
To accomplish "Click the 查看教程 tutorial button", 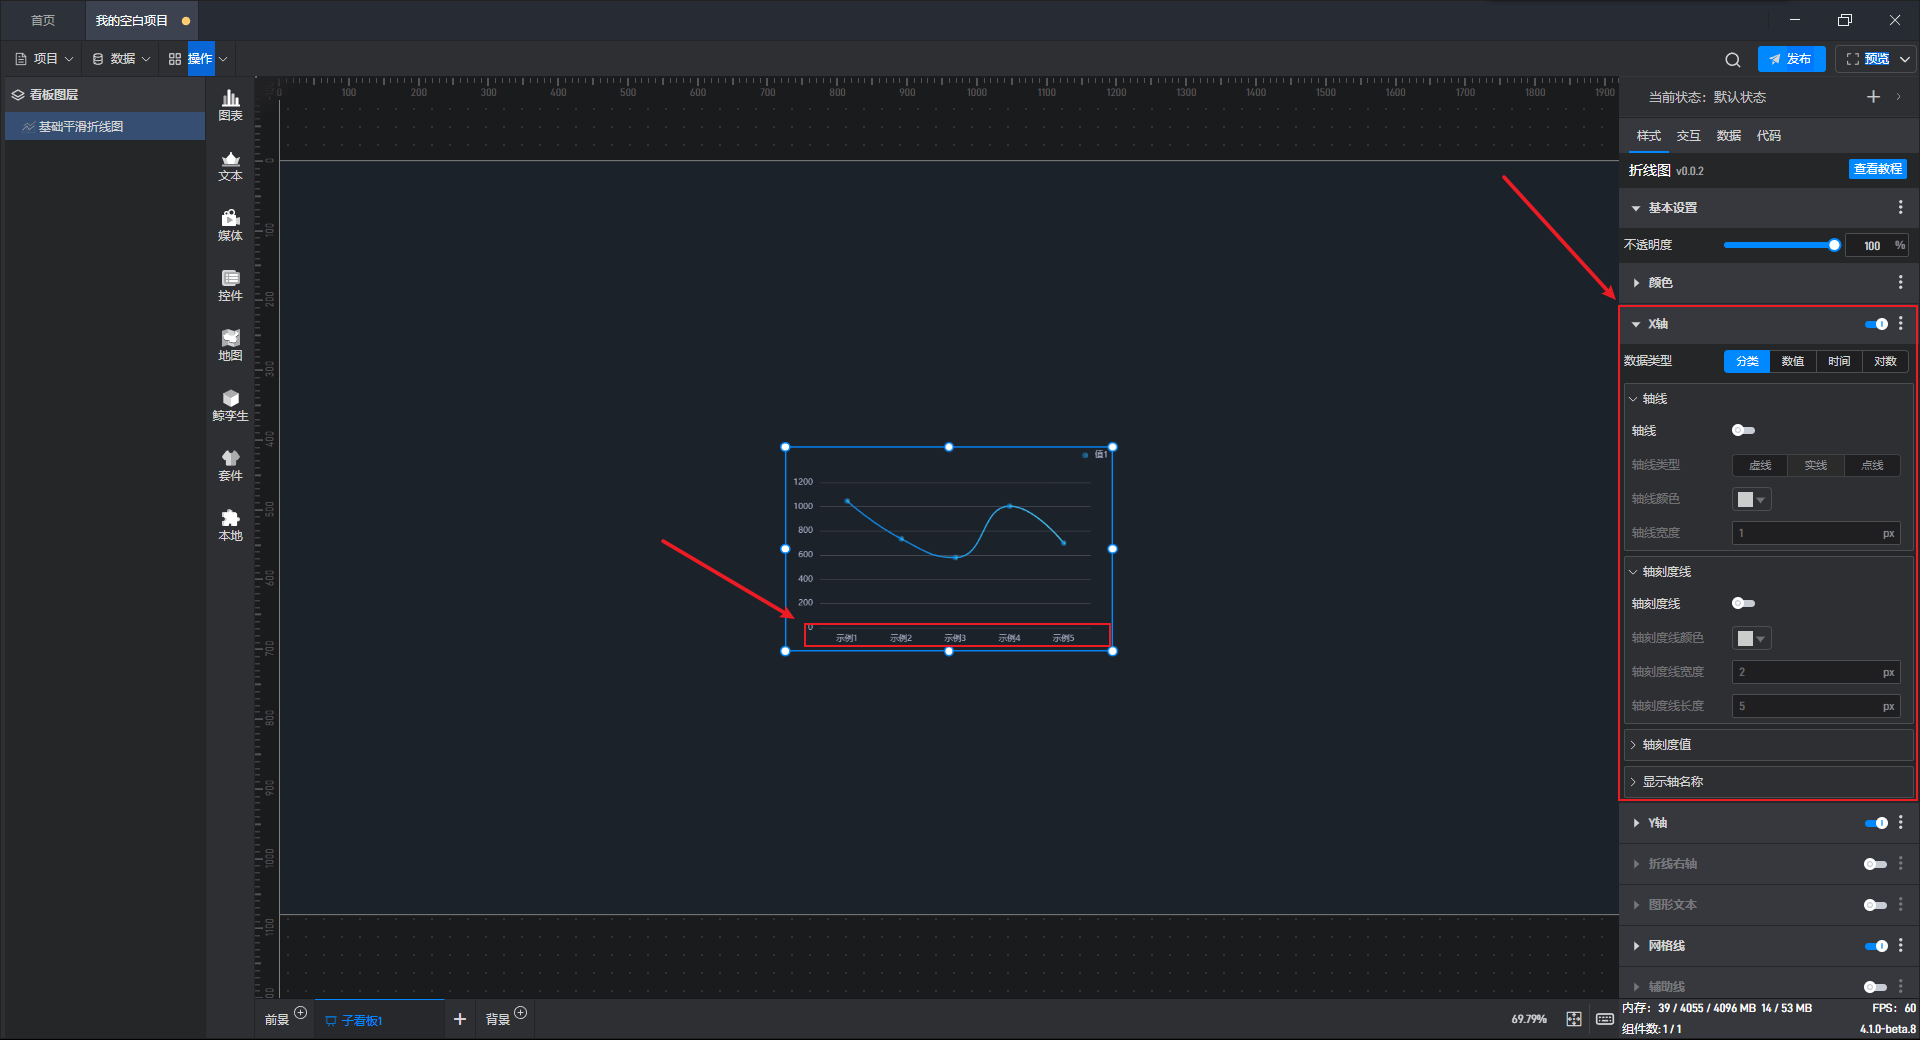I will tap(1878, 169).
